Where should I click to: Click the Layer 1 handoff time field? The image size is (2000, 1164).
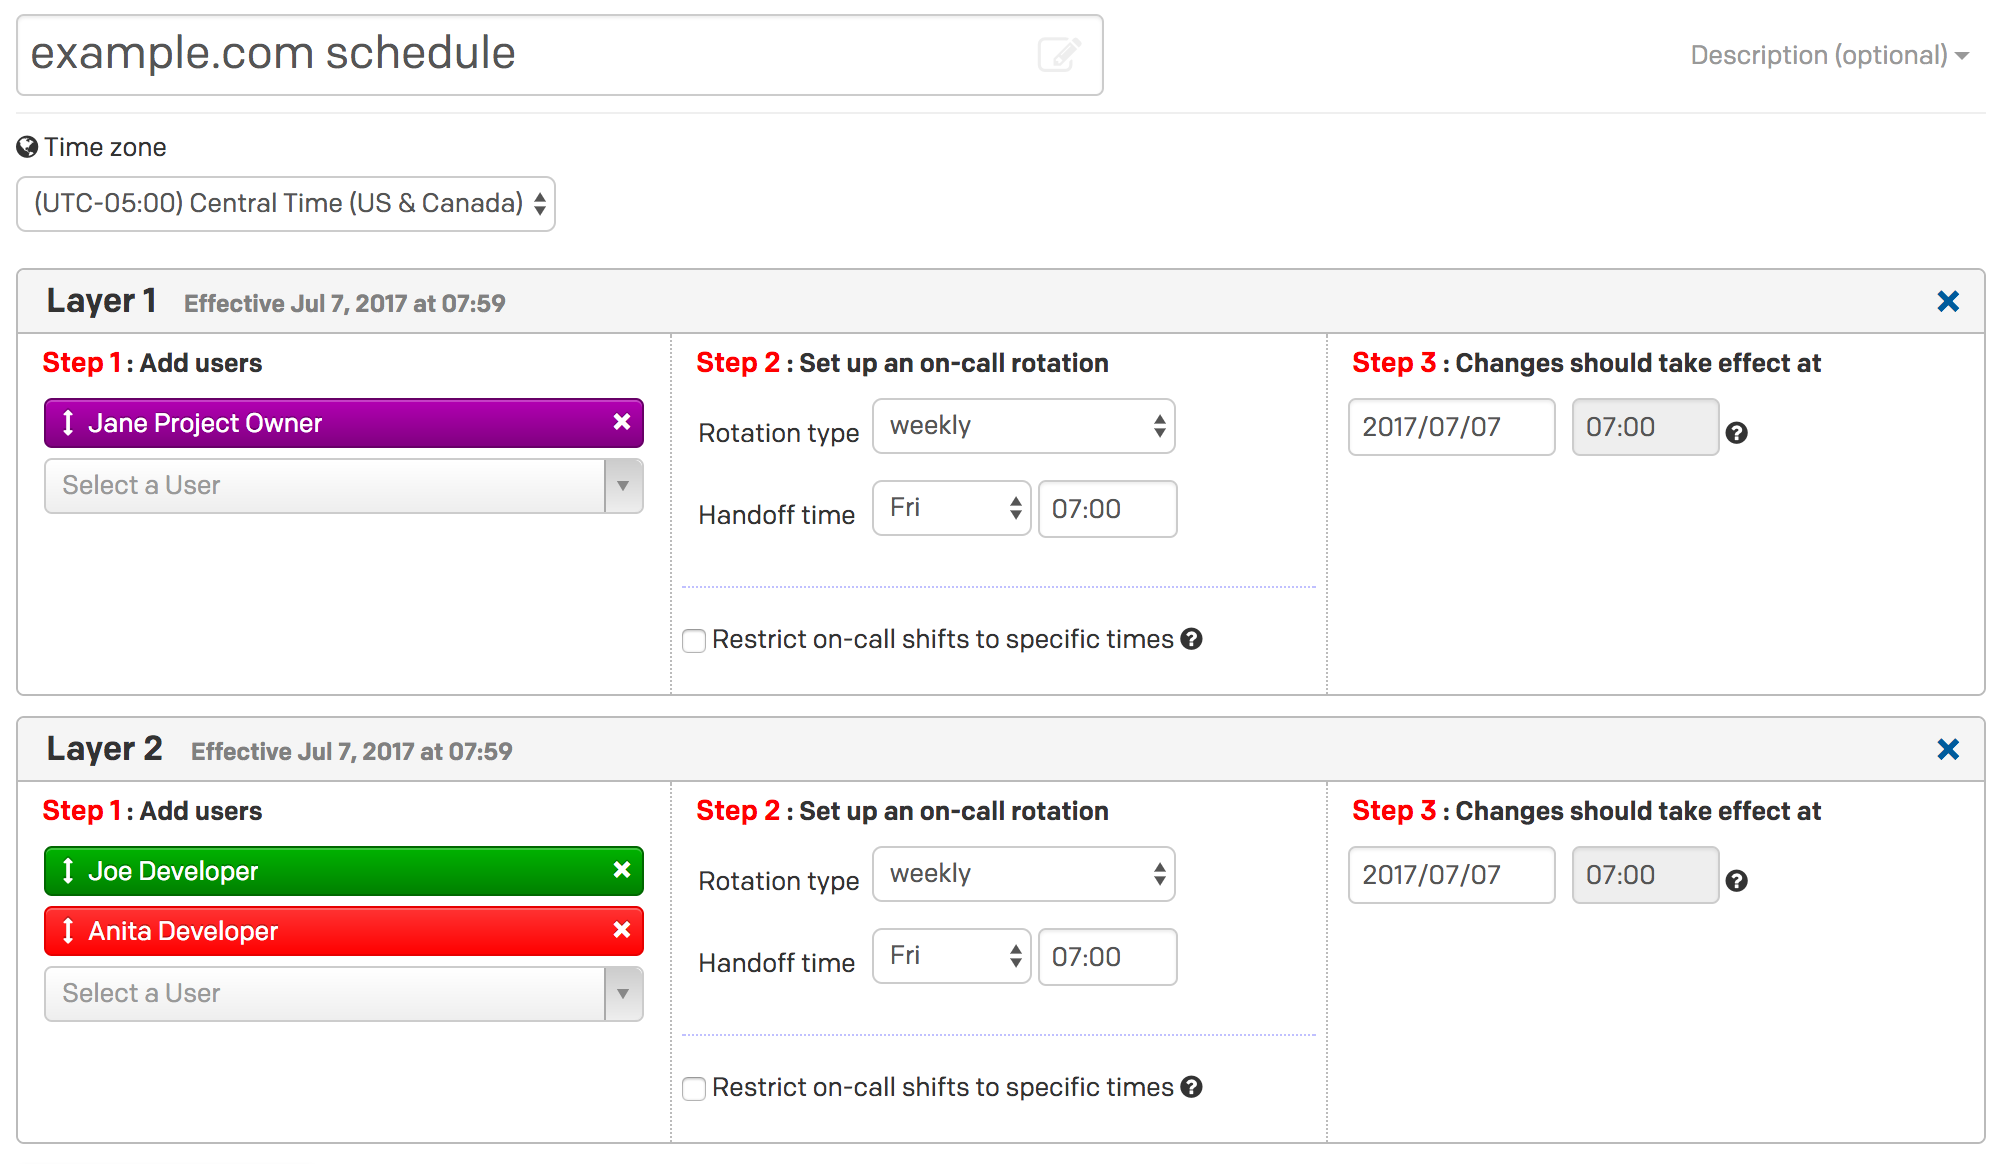[x=1106, y=509]
